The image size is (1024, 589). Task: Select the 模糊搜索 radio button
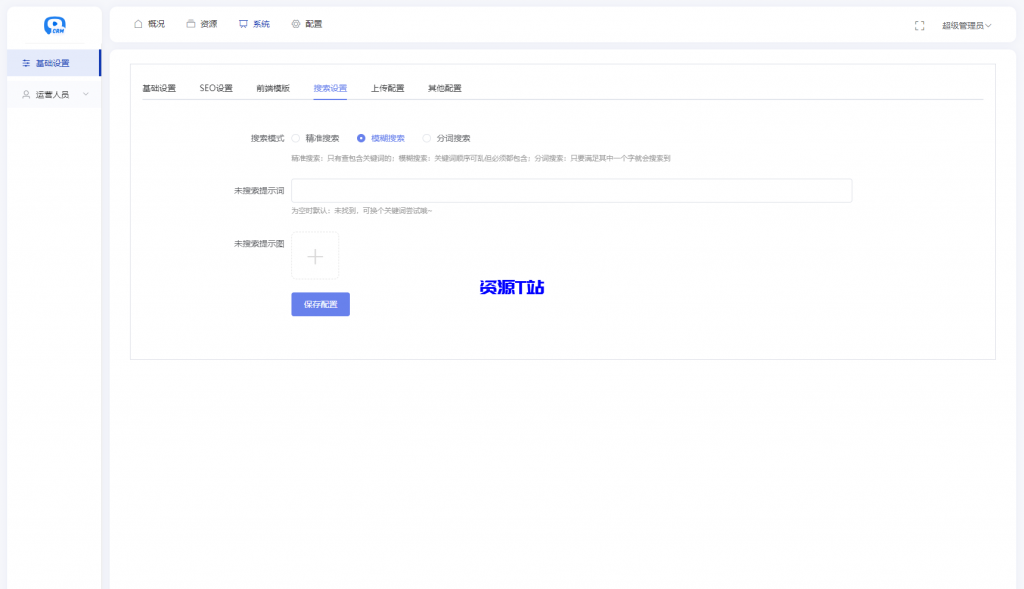[361, 138]
